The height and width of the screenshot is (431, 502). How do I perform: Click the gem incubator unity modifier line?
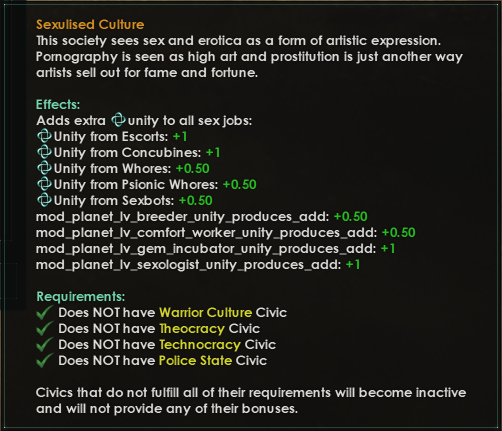tap(215, 249)
